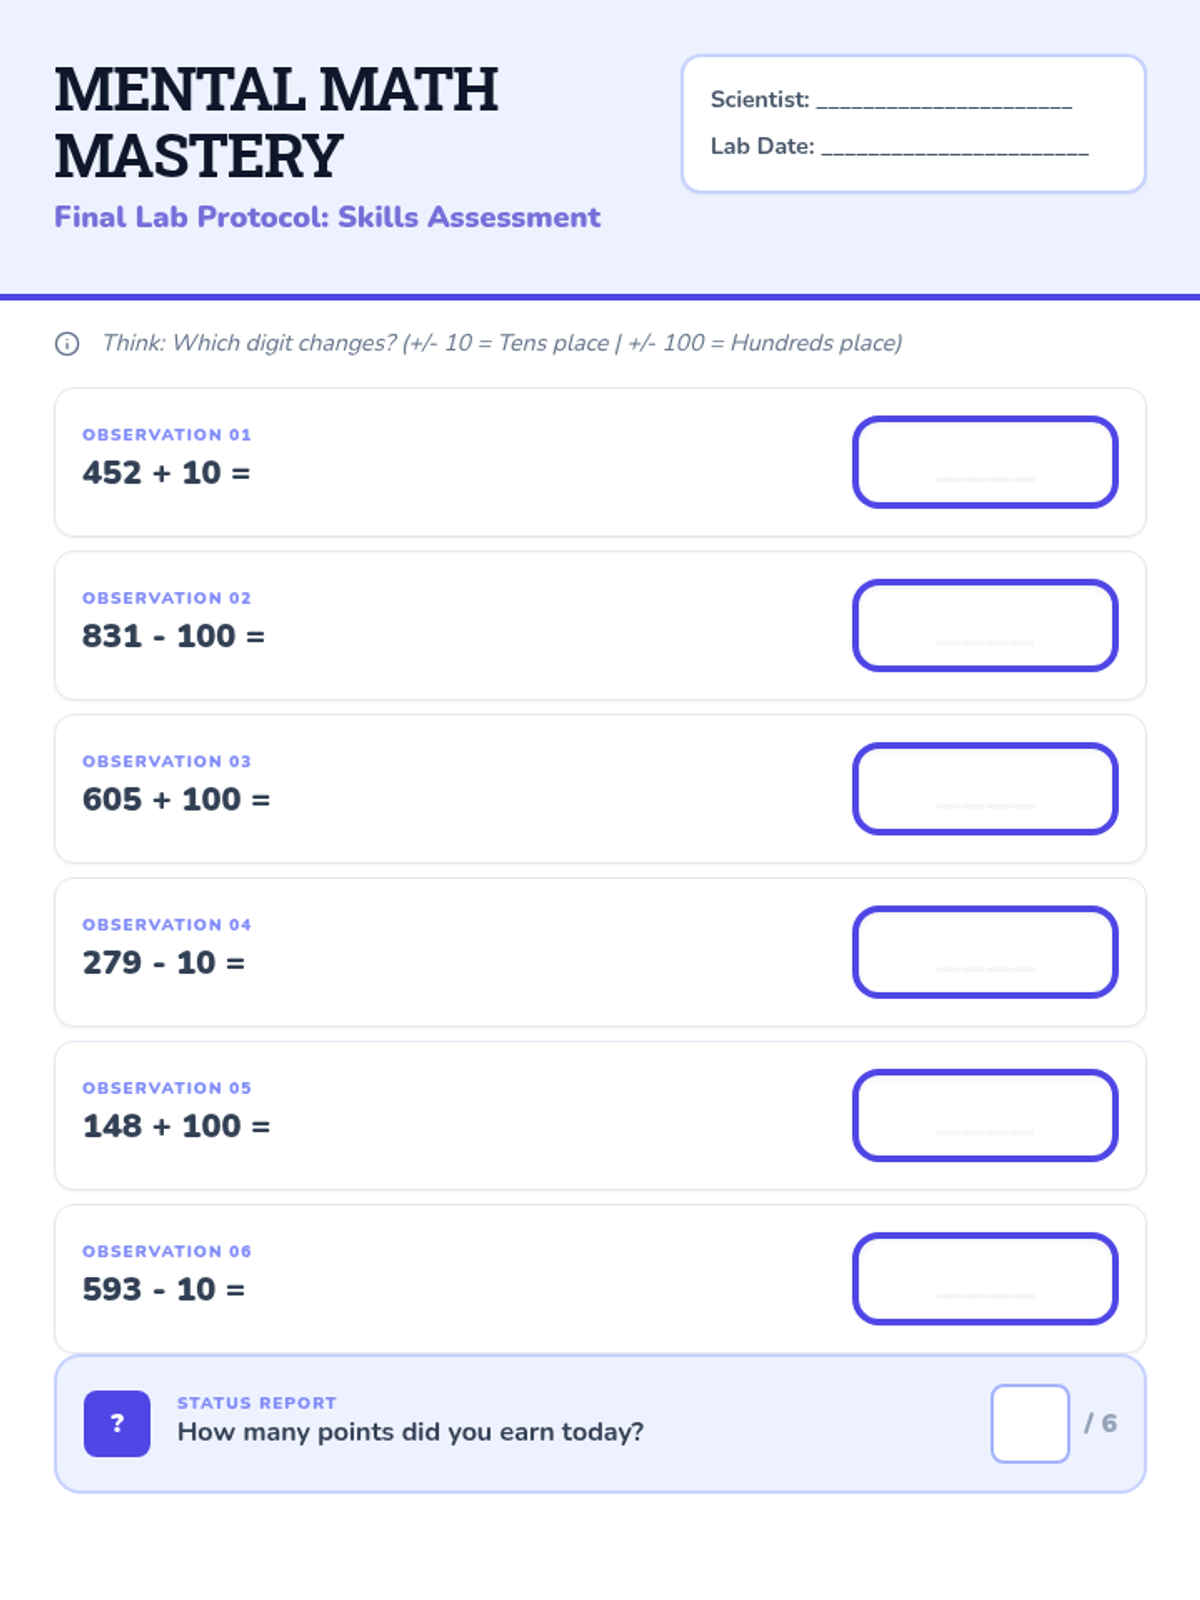Click the Mental Math Mastery title

point(276,122)
